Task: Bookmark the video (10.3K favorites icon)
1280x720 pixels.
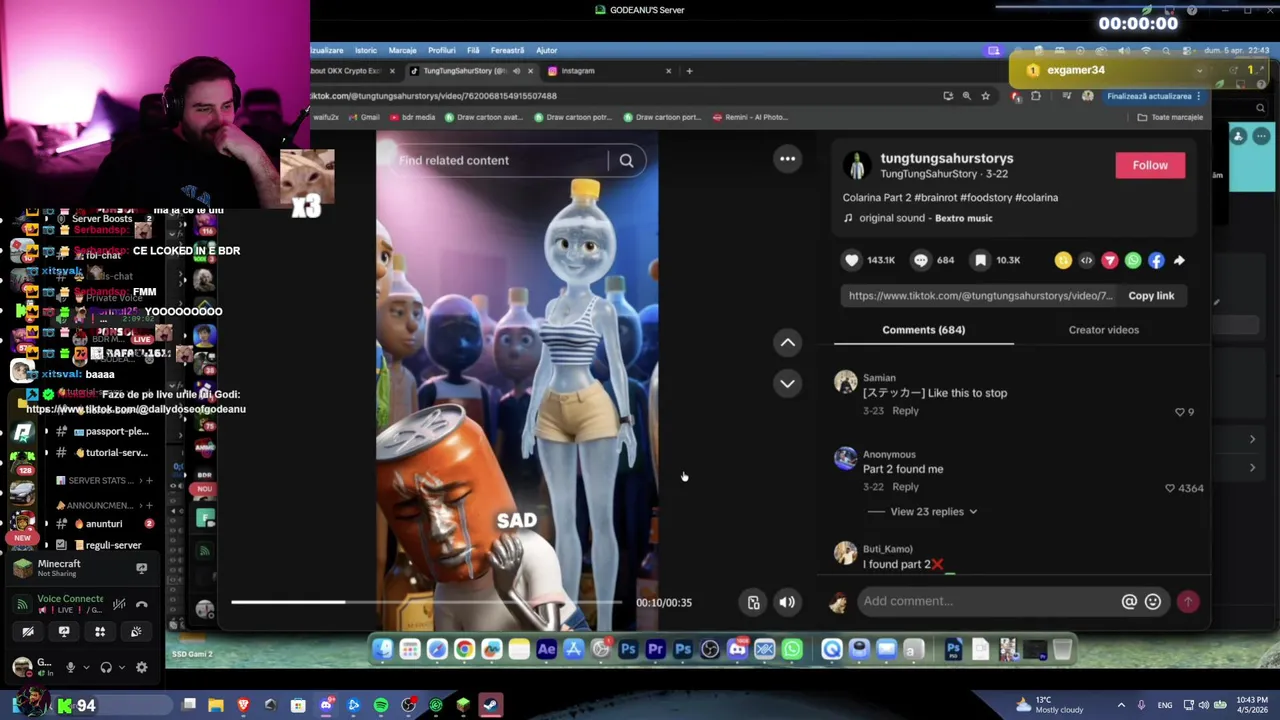Action: click(981, 260)
